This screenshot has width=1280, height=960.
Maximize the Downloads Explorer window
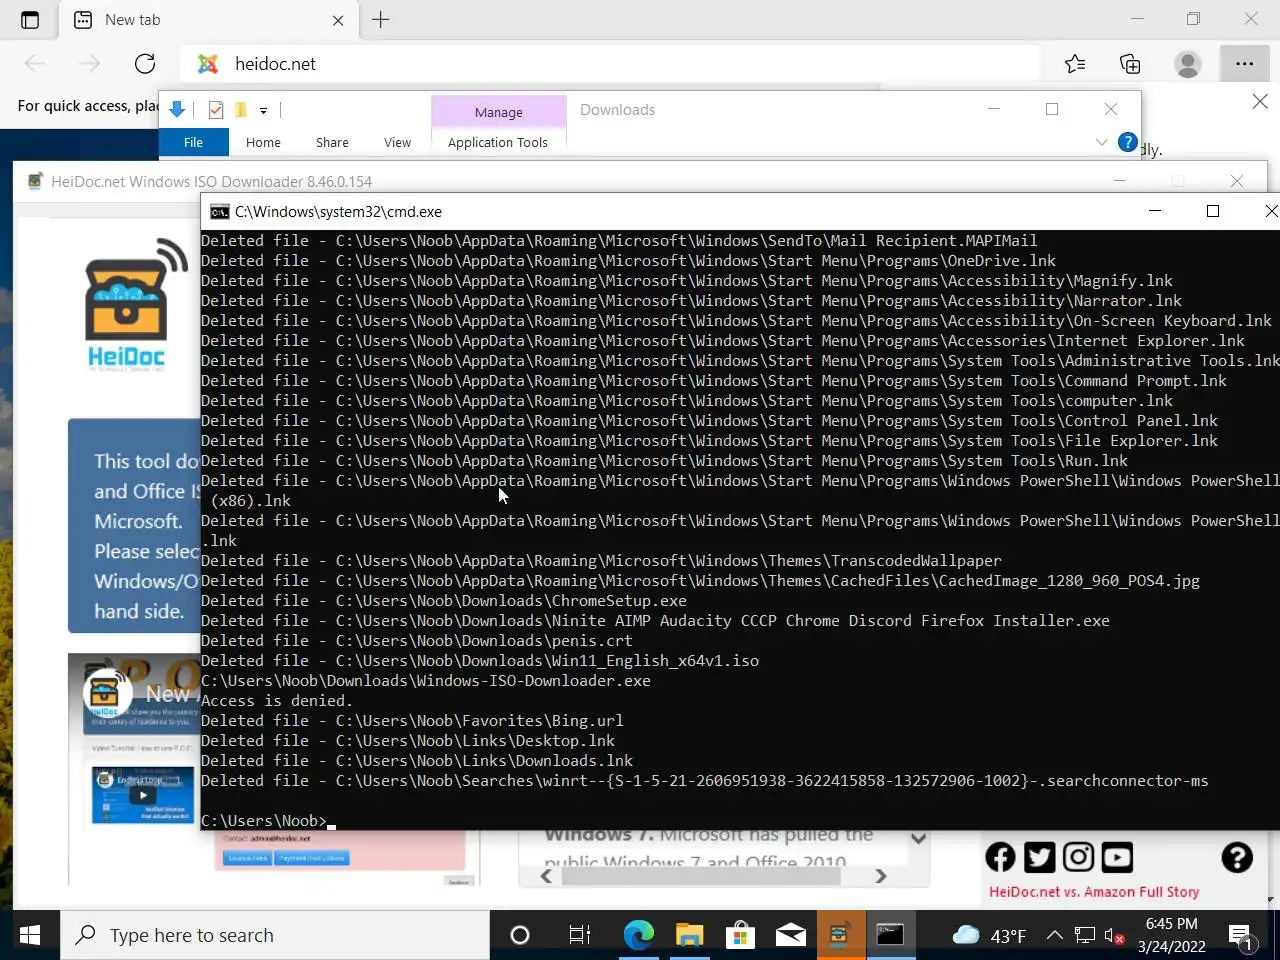click(x=1052, y=109)
